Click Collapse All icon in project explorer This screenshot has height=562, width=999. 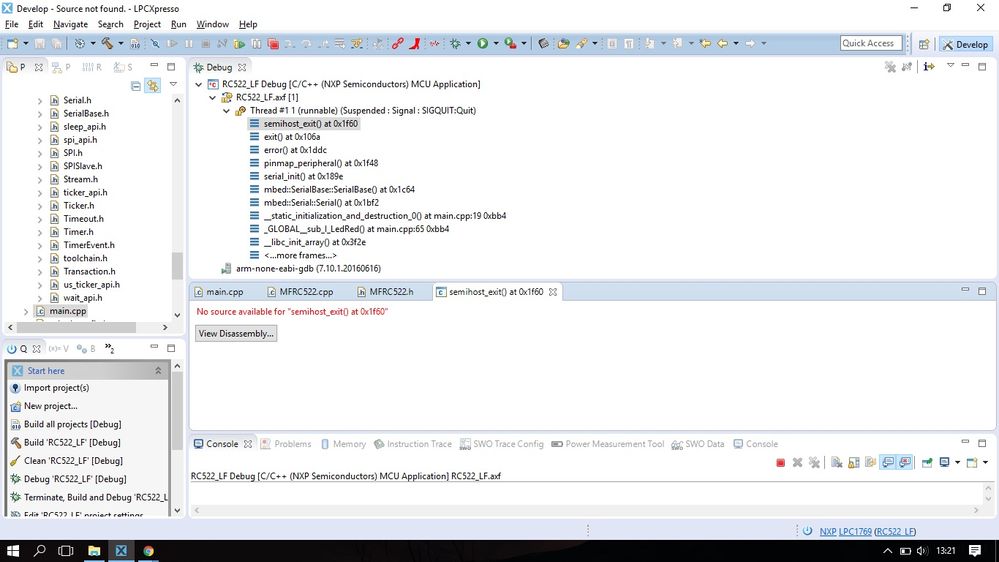pyautogui.click(x=136, y=85)
